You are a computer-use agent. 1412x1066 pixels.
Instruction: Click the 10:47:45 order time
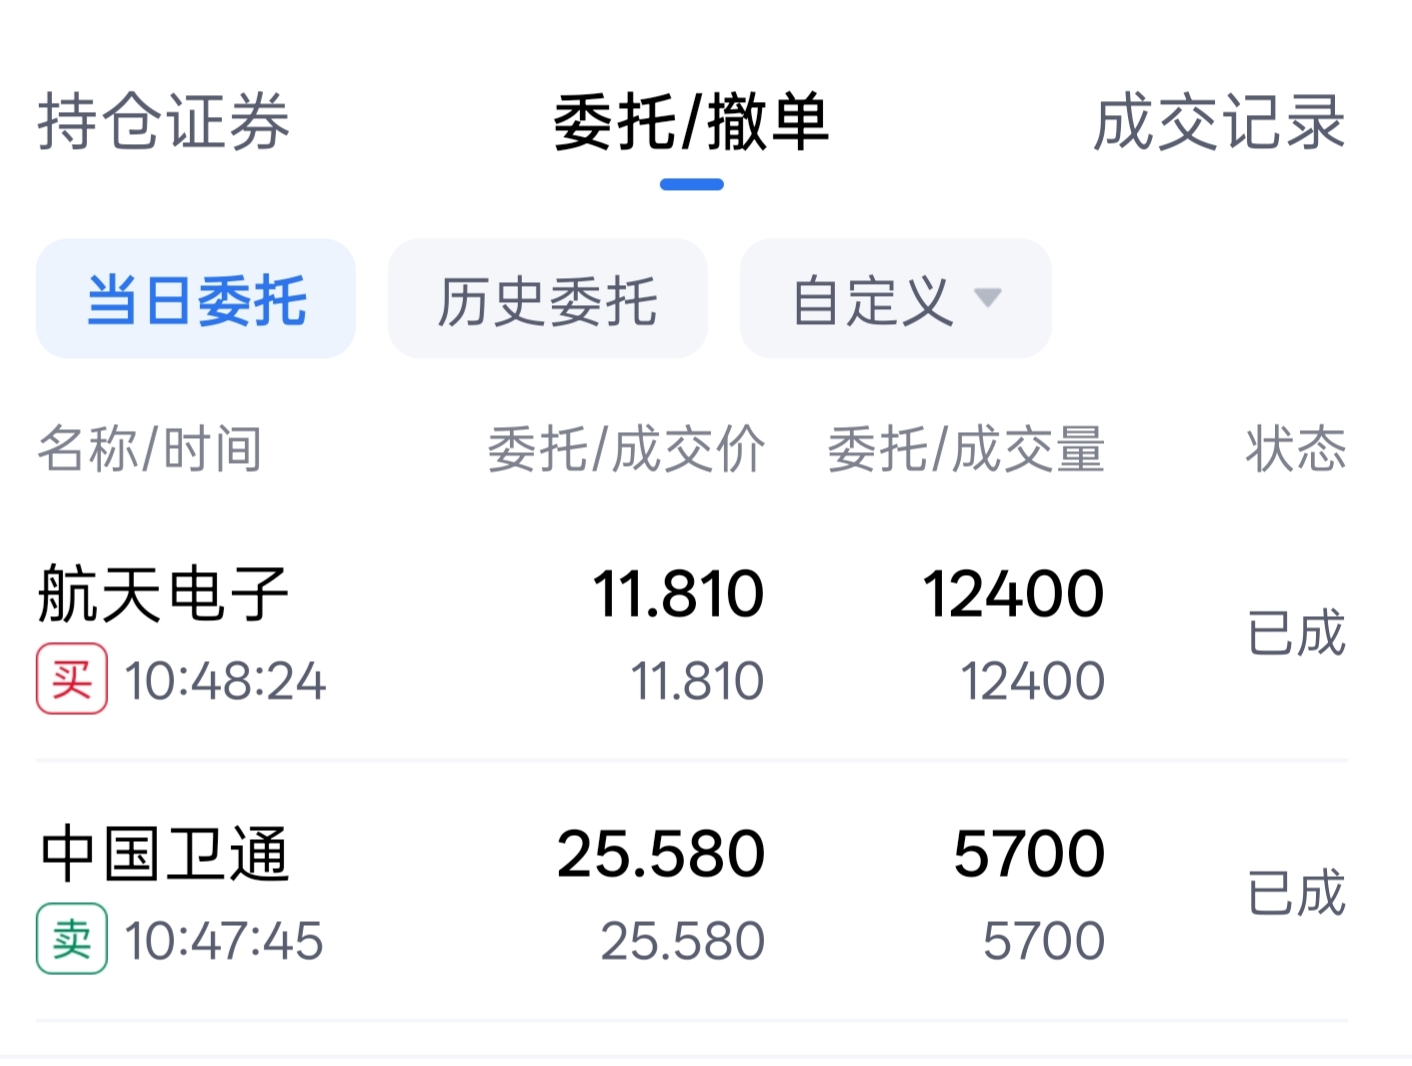pos(224,941)
